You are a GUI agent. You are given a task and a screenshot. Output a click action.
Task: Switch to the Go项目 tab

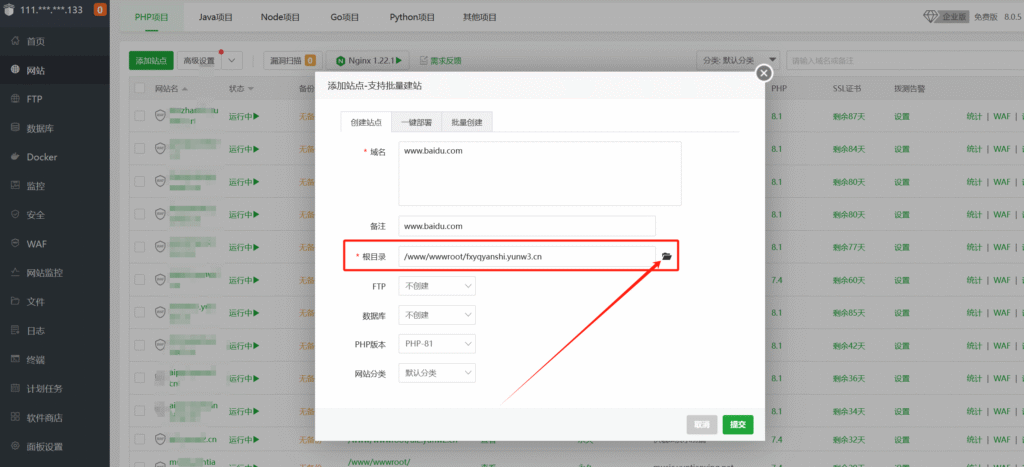click(x=345, y=17)
